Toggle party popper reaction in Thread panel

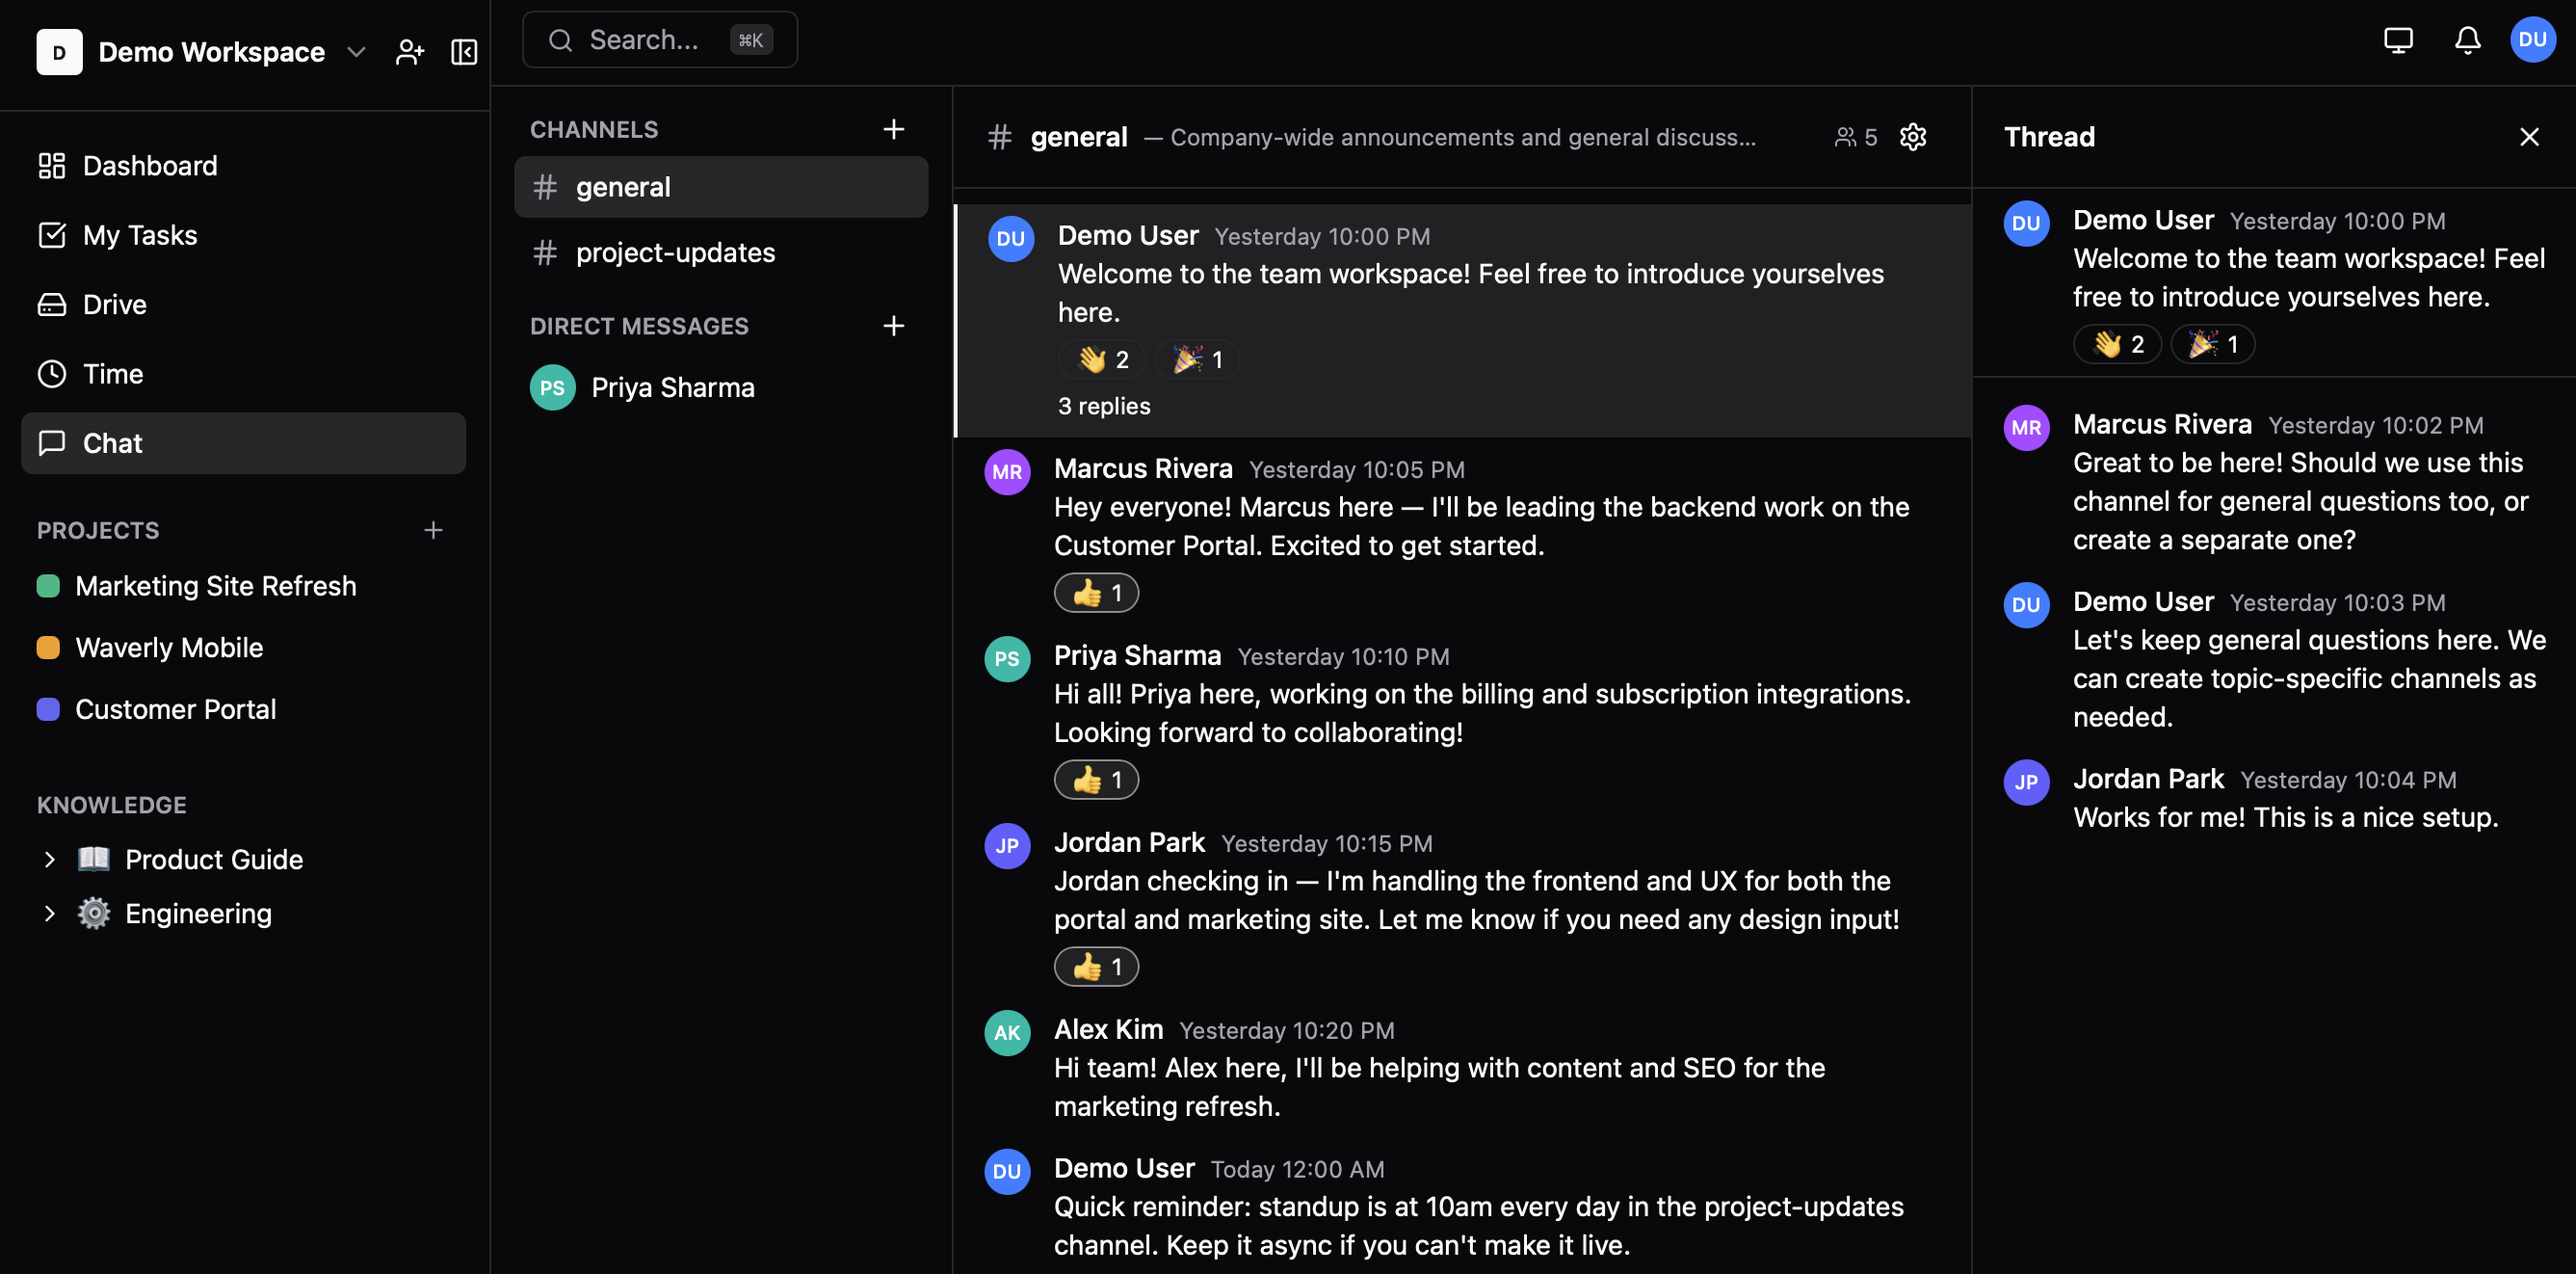point(2212,344)
